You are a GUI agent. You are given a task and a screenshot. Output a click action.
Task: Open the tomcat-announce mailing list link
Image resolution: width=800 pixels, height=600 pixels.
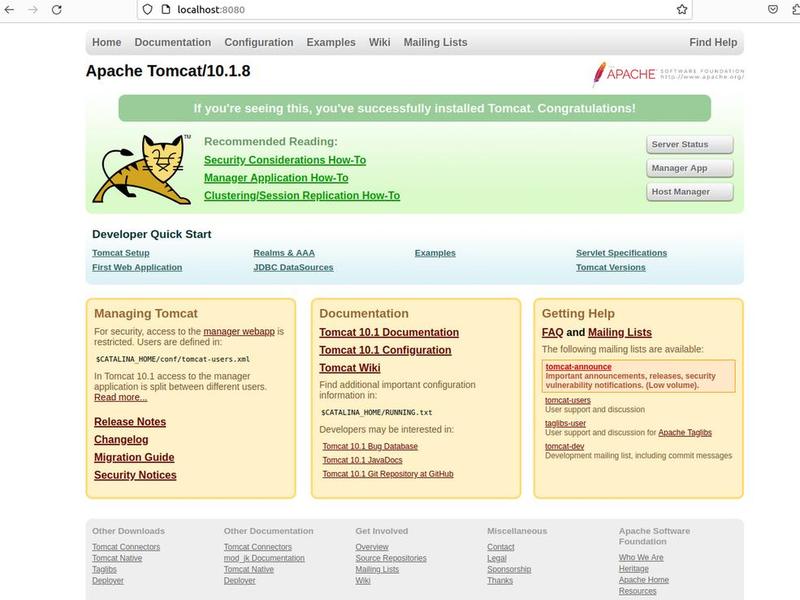[x=578, y=367]
